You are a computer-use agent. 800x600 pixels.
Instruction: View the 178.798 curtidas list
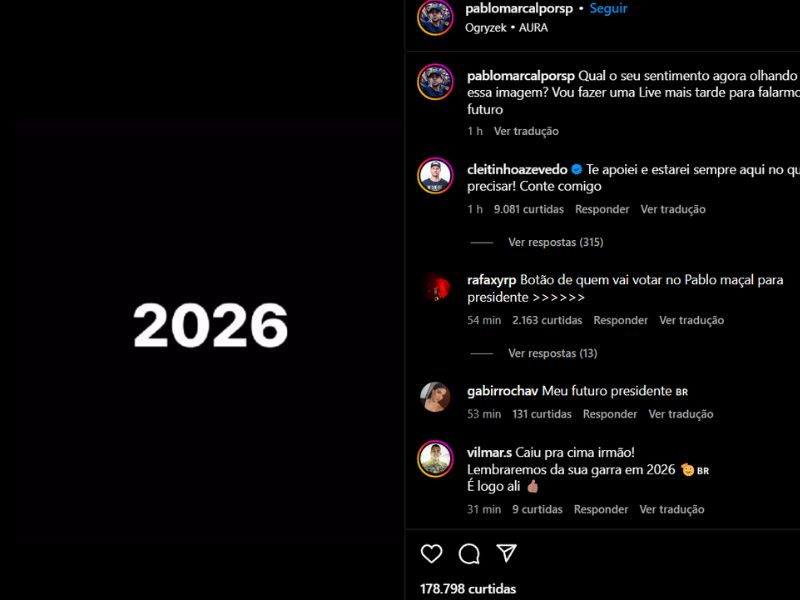point(468,589)
